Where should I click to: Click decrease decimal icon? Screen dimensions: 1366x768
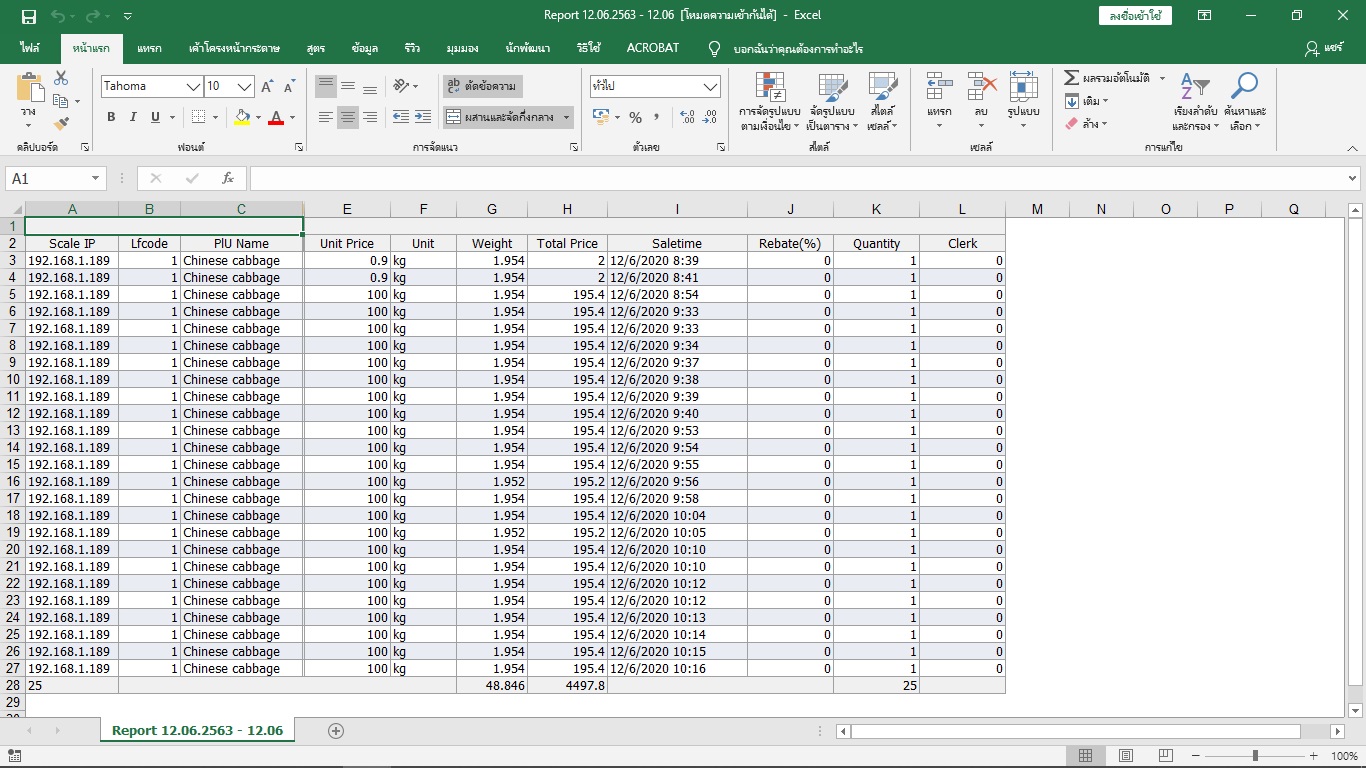[711, 117]
